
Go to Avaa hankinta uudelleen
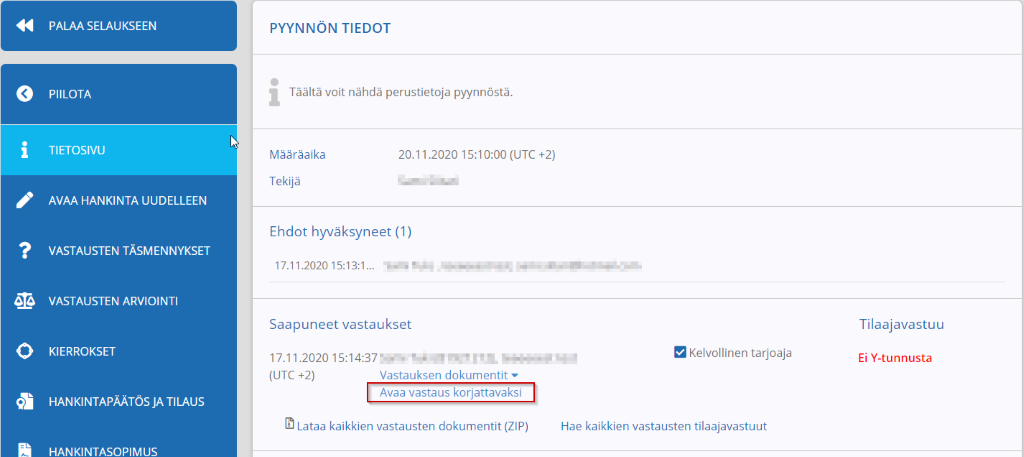119,200
